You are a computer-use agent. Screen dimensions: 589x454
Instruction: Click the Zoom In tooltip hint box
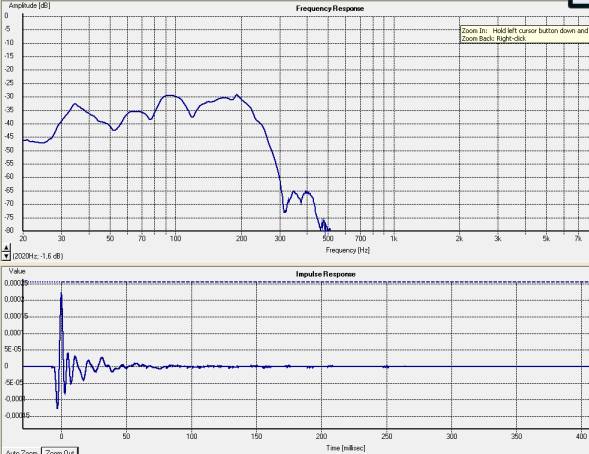(524, 35)
